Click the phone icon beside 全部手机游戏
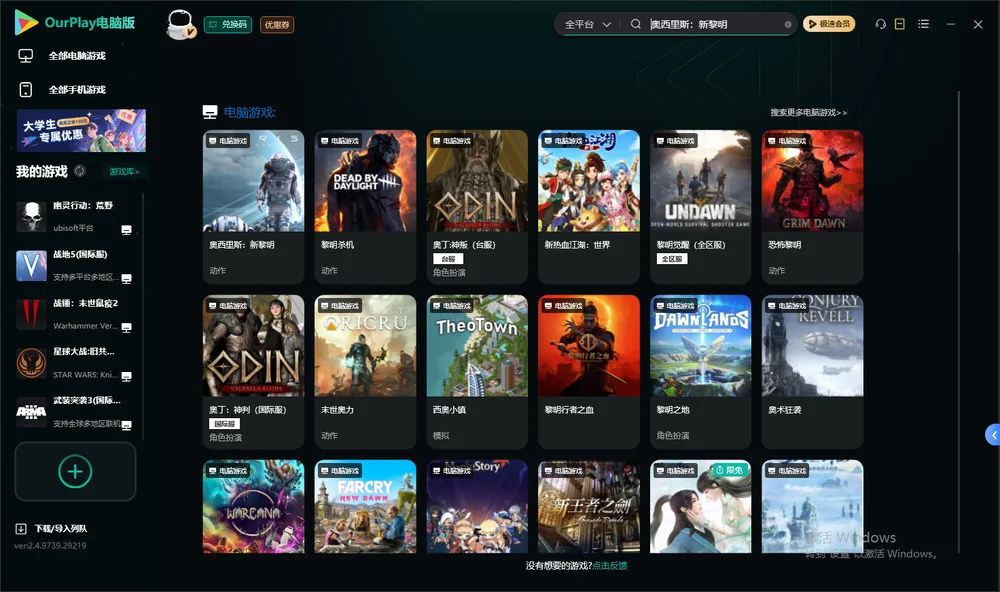Viewport: 1000px width, 592px height. (x=26, y=89)
